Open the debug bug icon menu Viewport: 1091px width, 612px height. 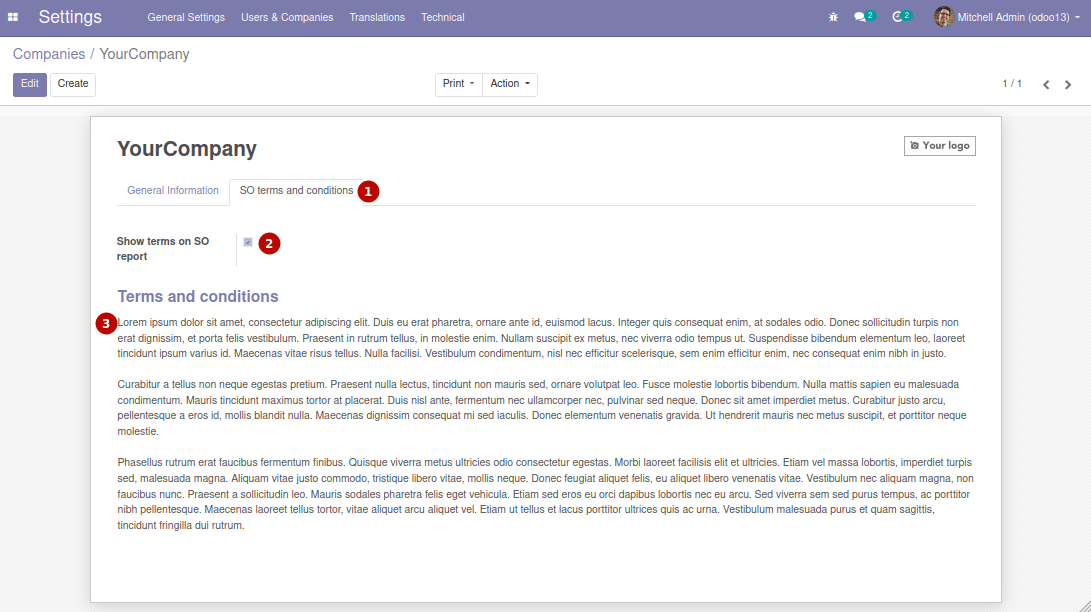pyautogui.click(x=833, y=17)
